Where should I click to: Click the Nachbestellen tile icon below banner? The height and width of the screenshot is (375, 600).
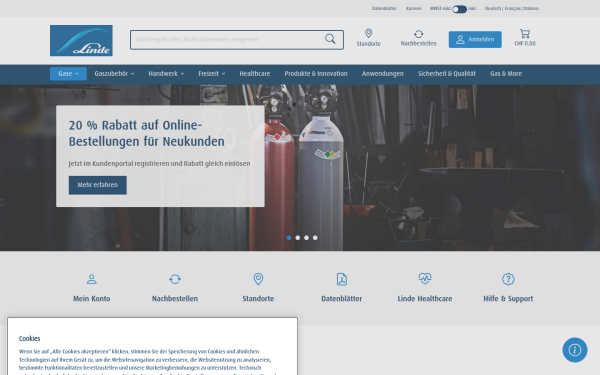pos(175,279)
